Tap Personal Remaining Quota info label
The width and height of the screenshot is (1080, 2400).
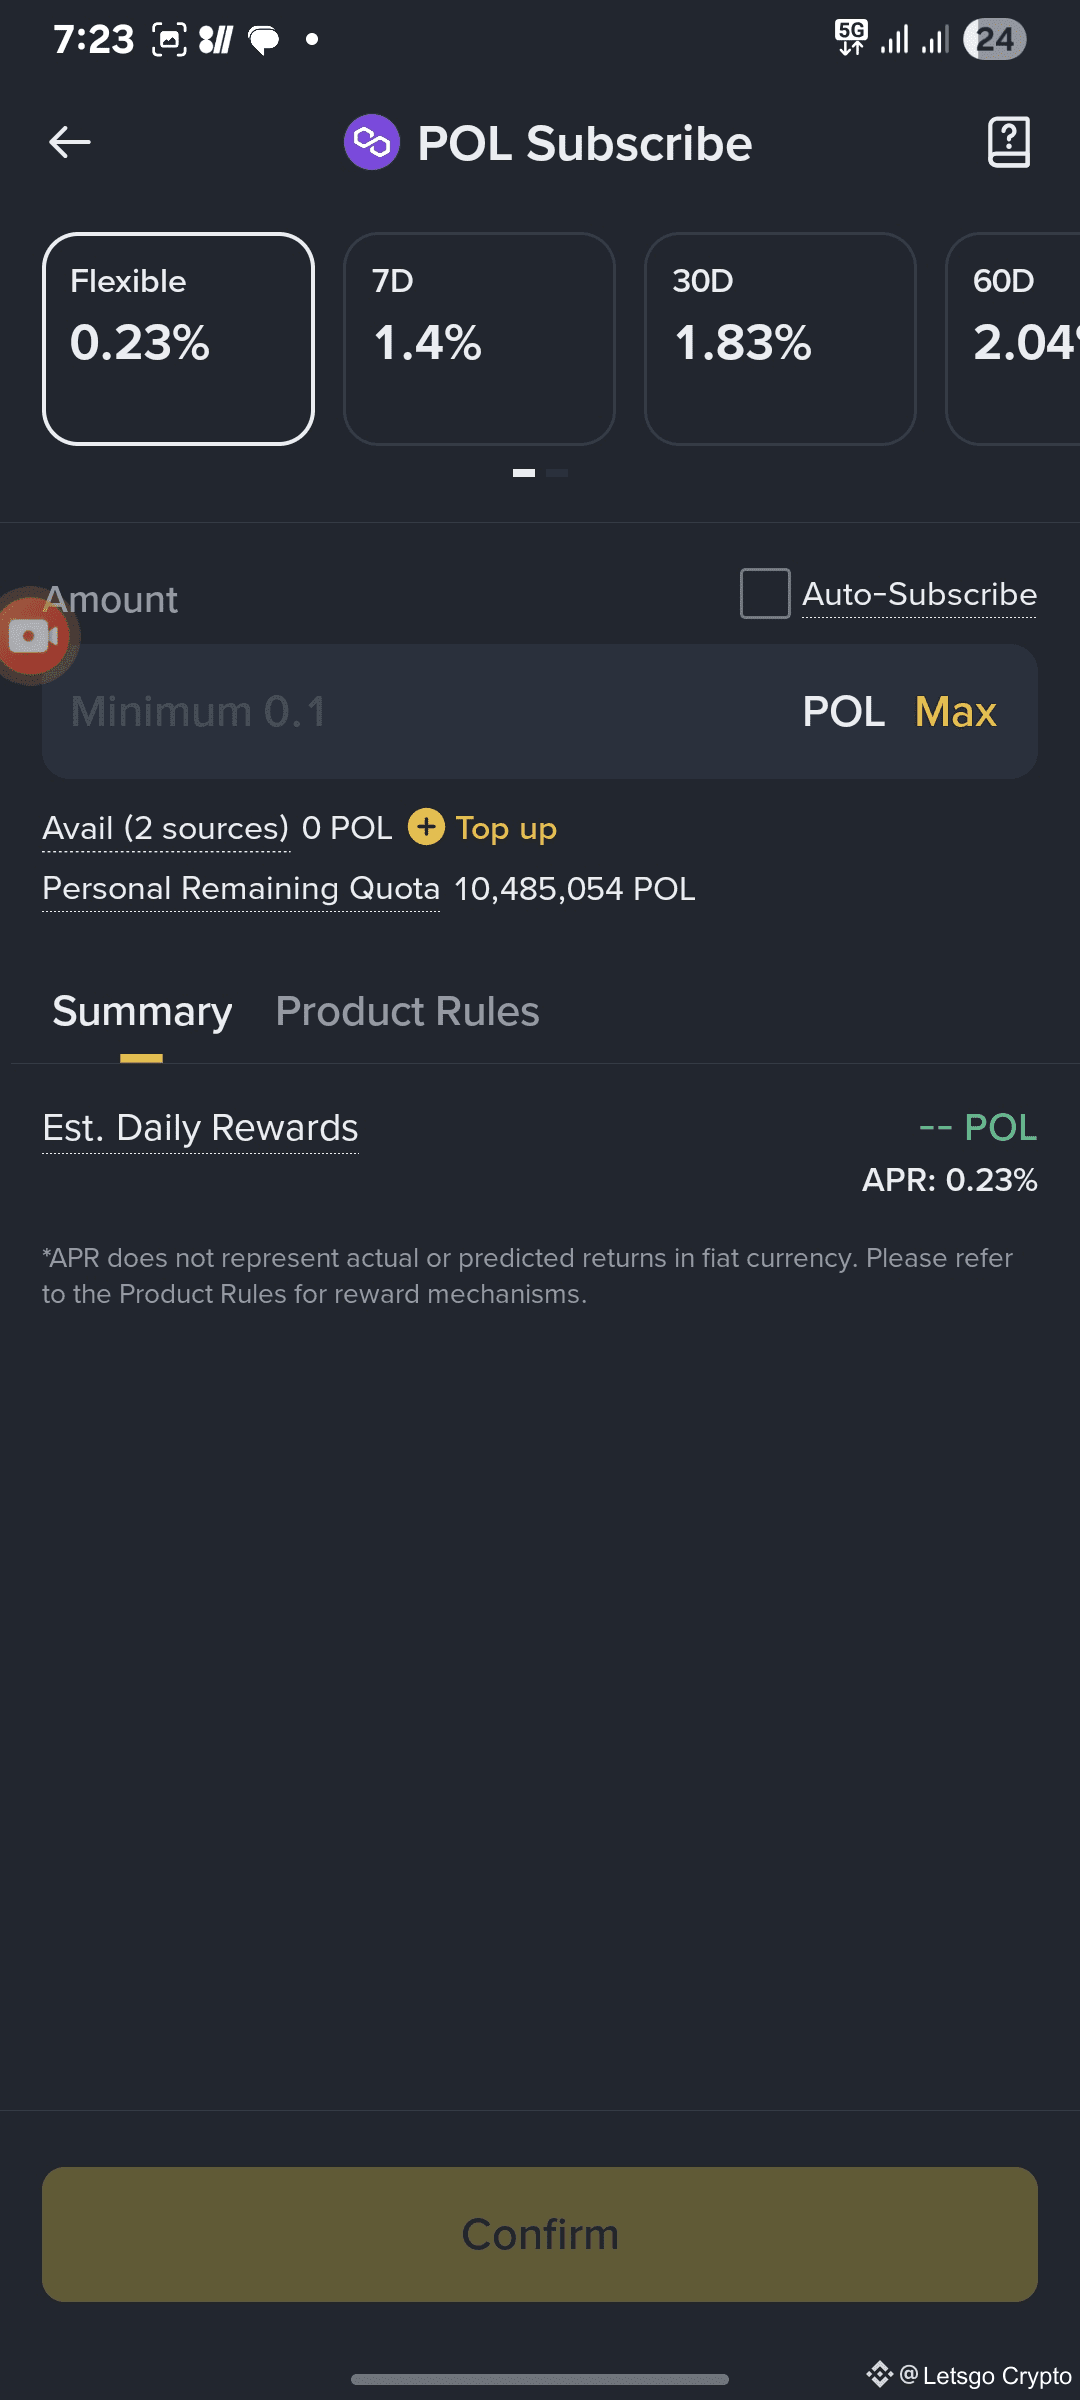pos(241,888)
